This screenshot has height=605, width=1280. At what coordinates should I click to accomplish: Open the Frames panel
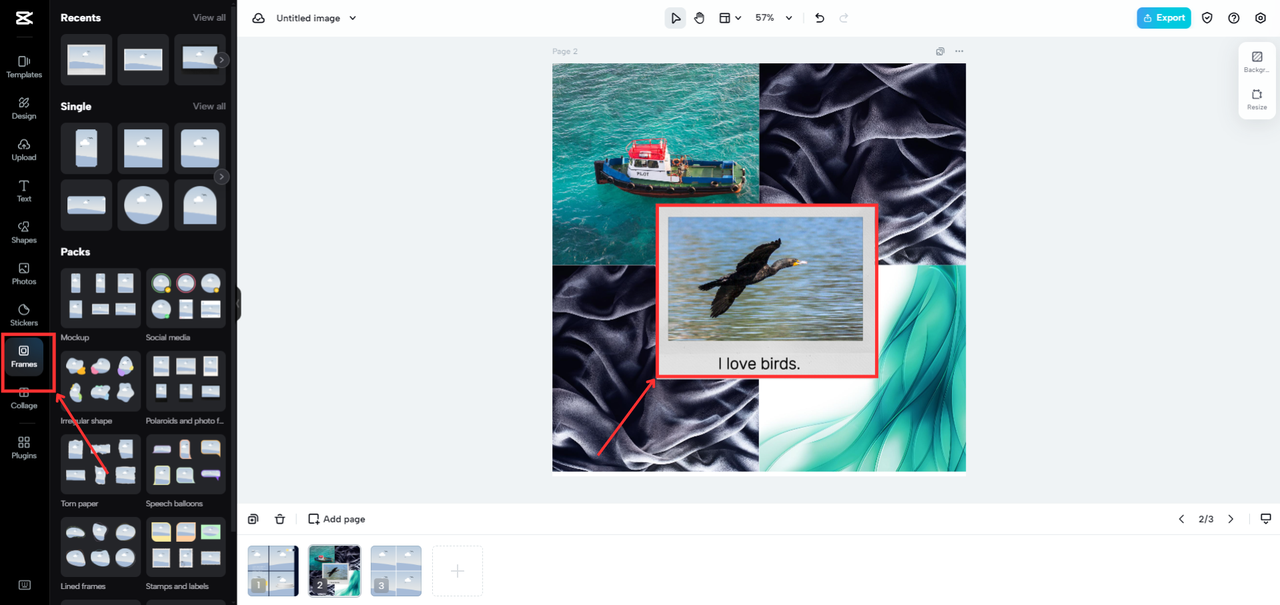(x=24, y=356)
